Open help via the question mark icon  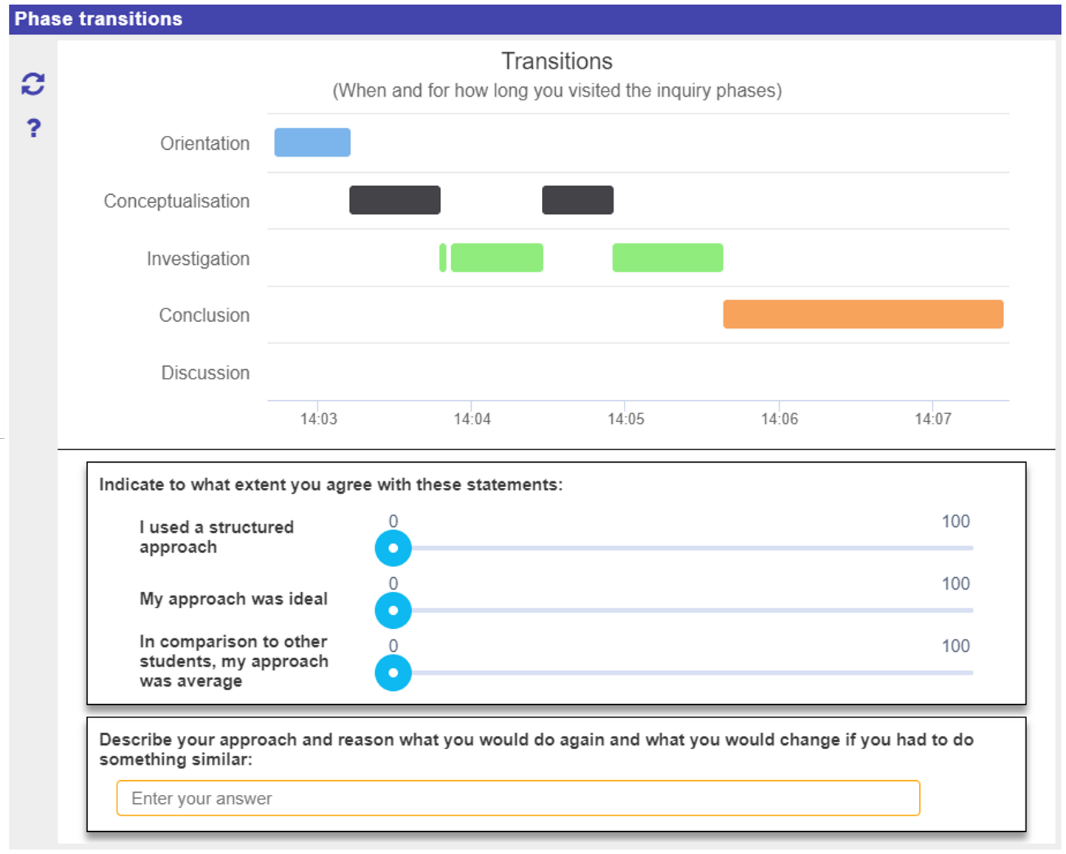point(33,129)
